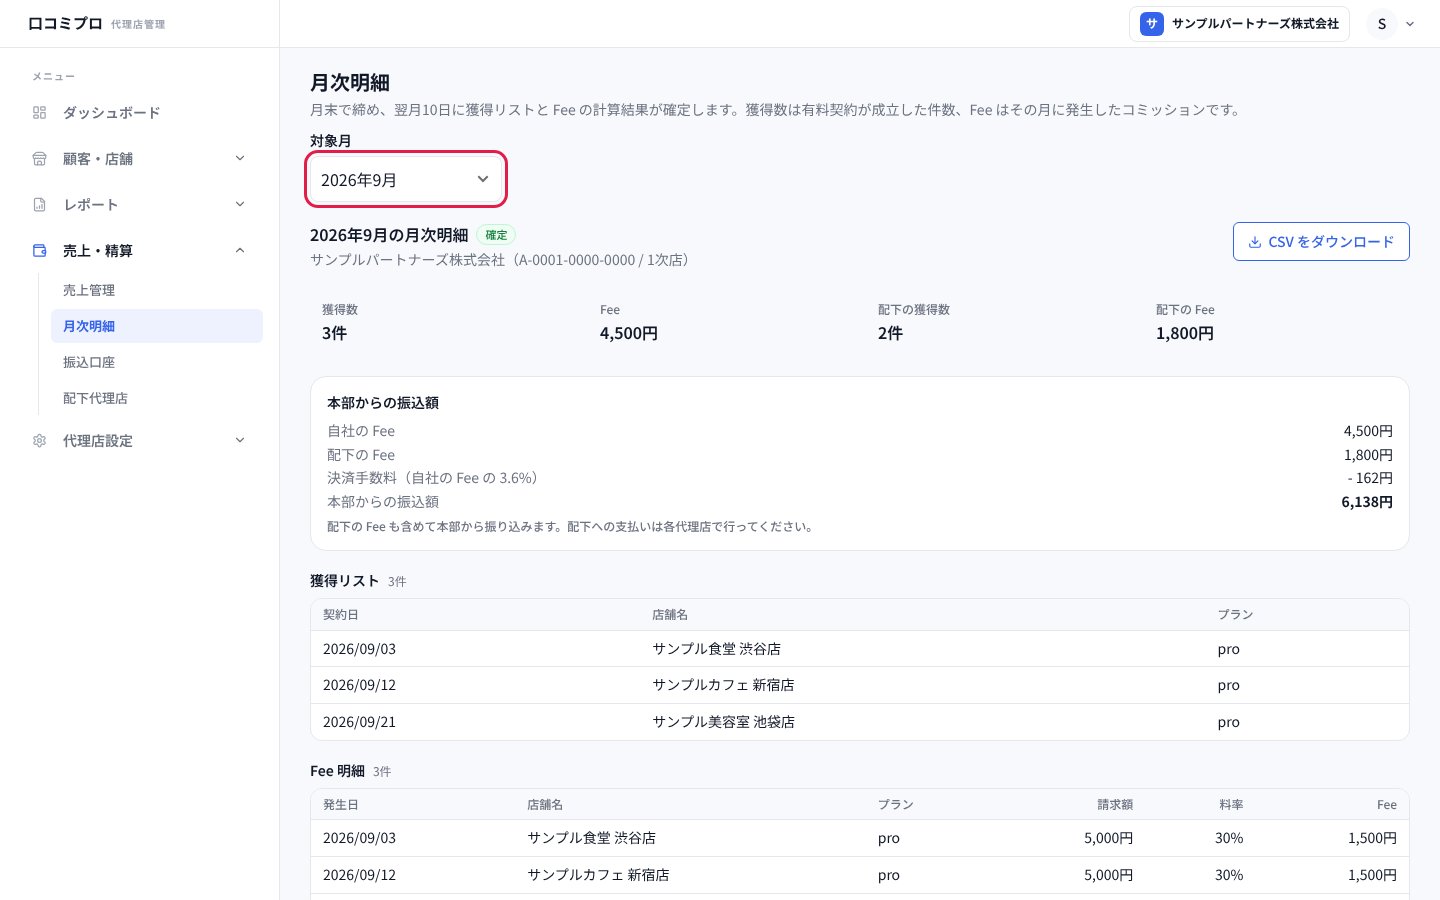Open 売上管理 submenu item
This screenshot has height=900, width=1440.
coord(157,290)
